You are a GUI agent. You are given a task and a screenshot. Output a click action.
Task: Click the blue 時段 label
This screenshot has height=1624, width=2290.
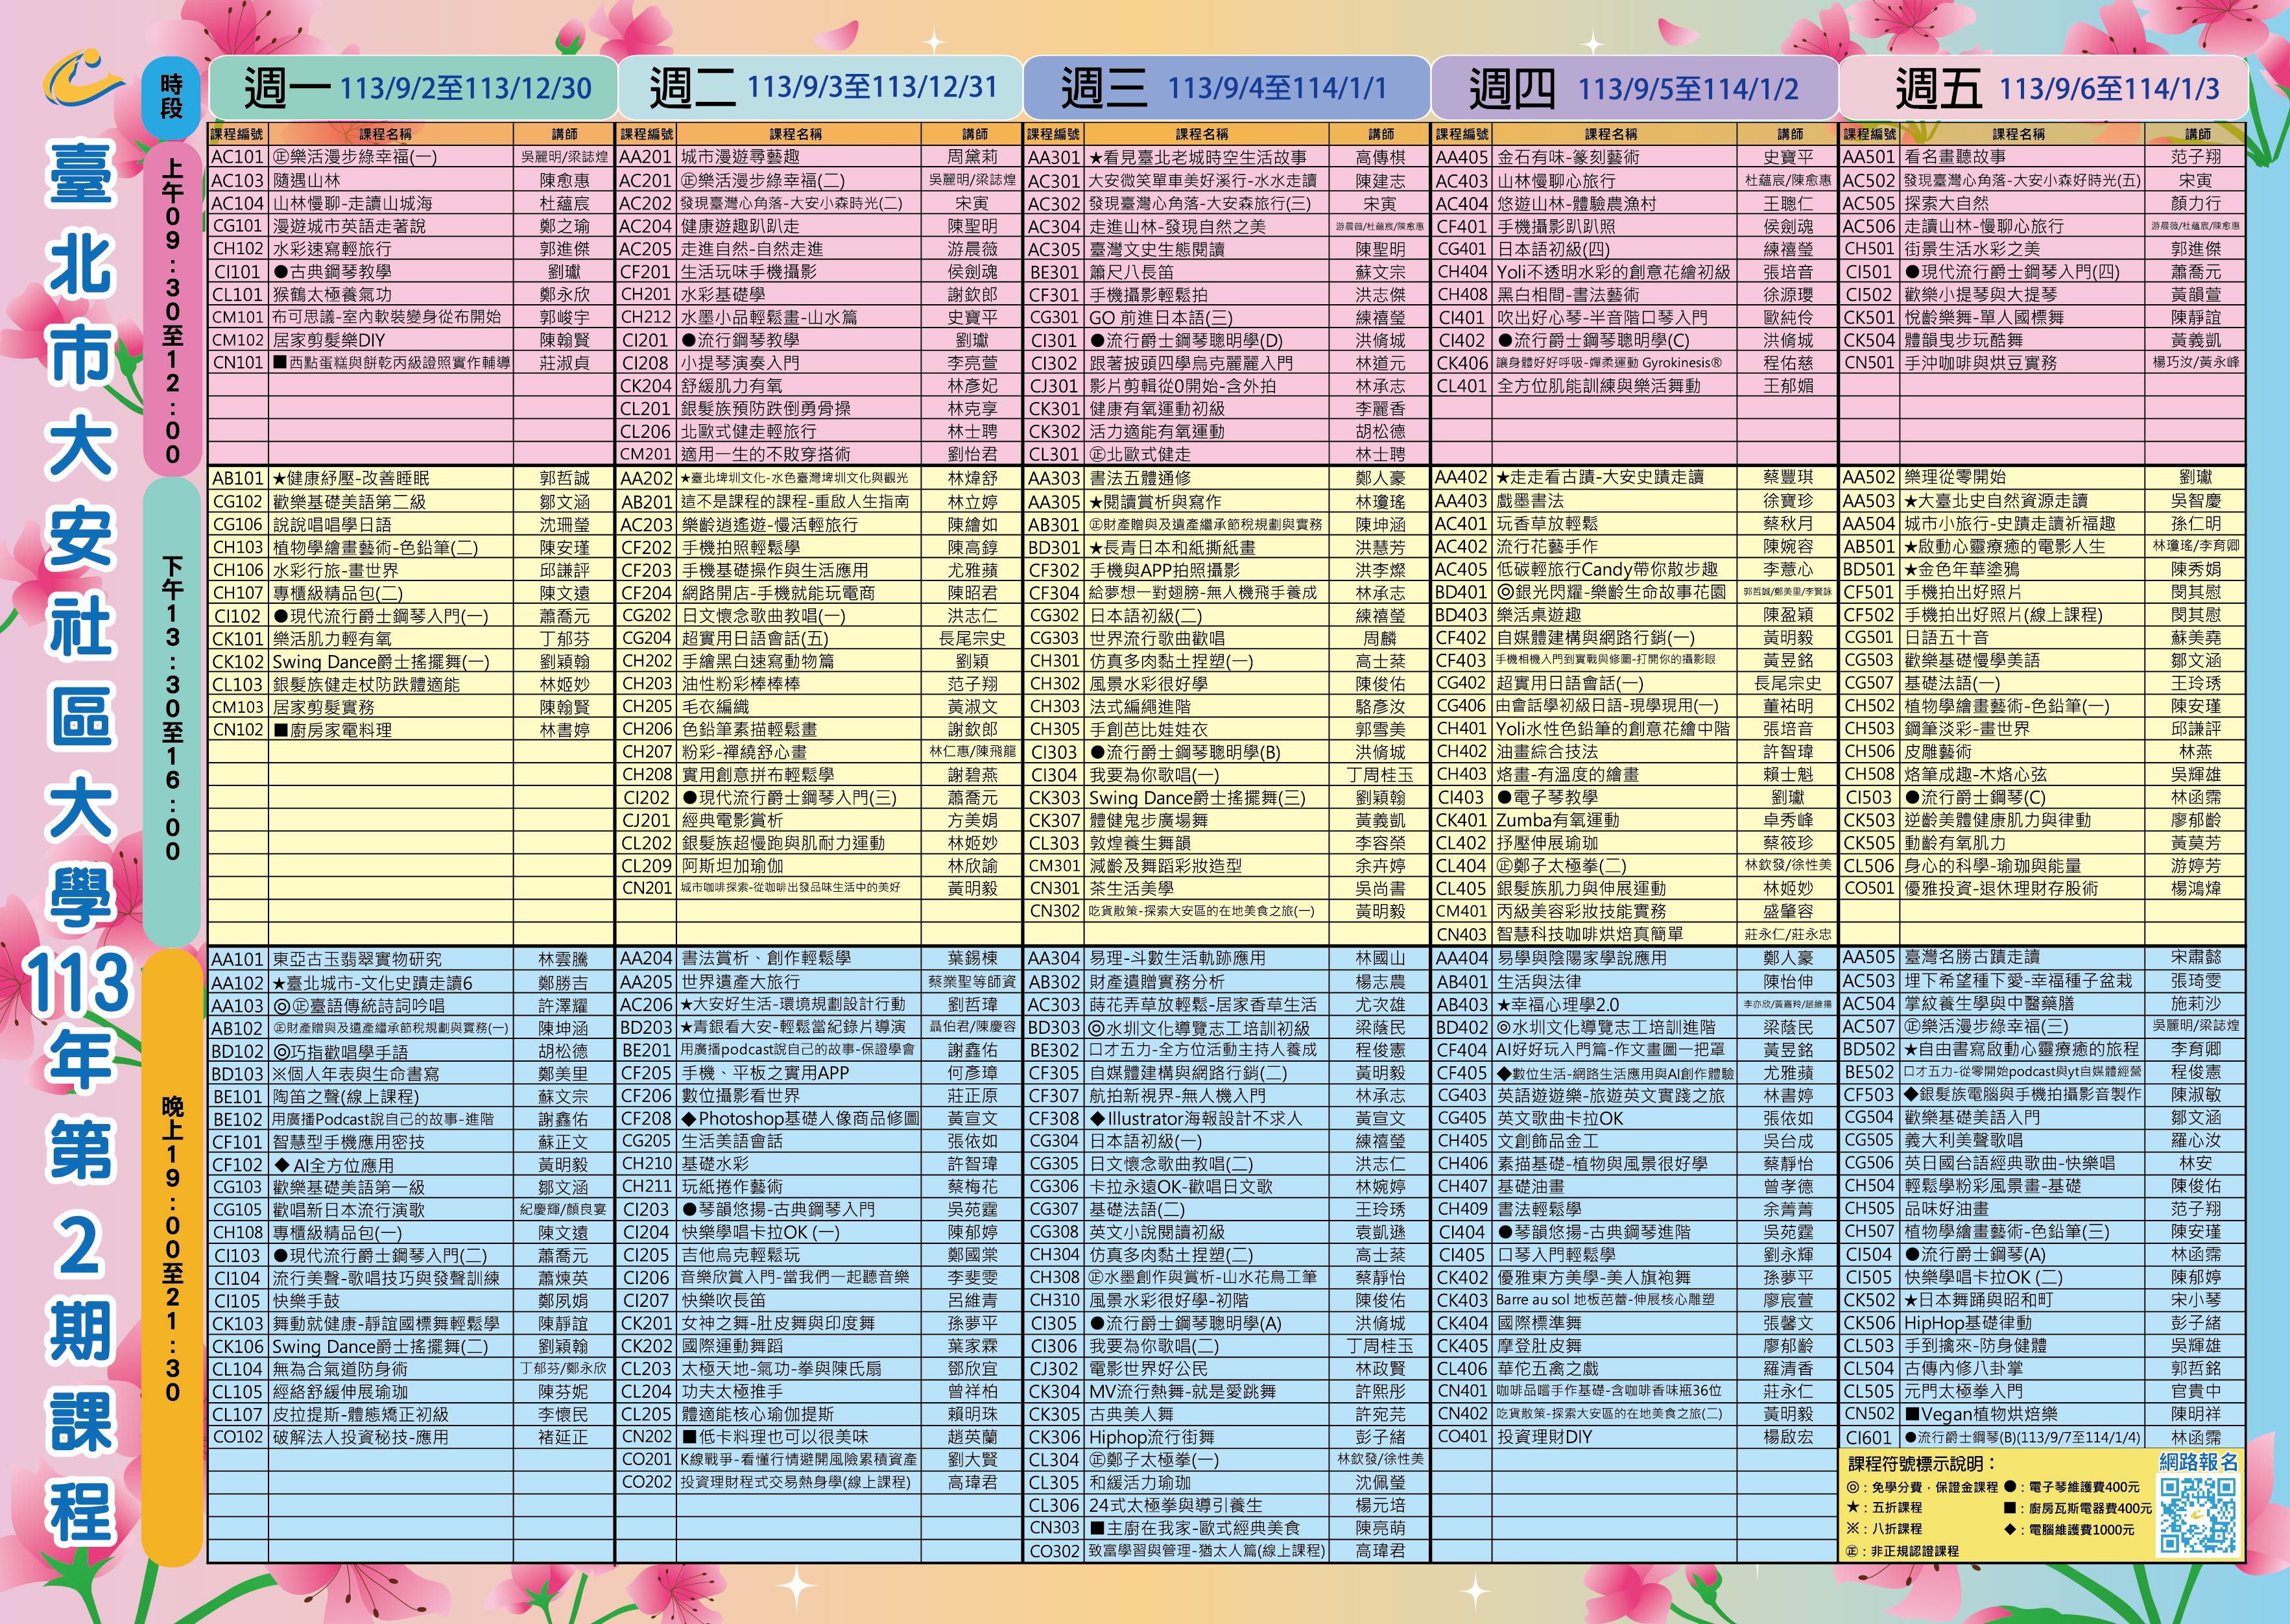click(x=172, y=97)
